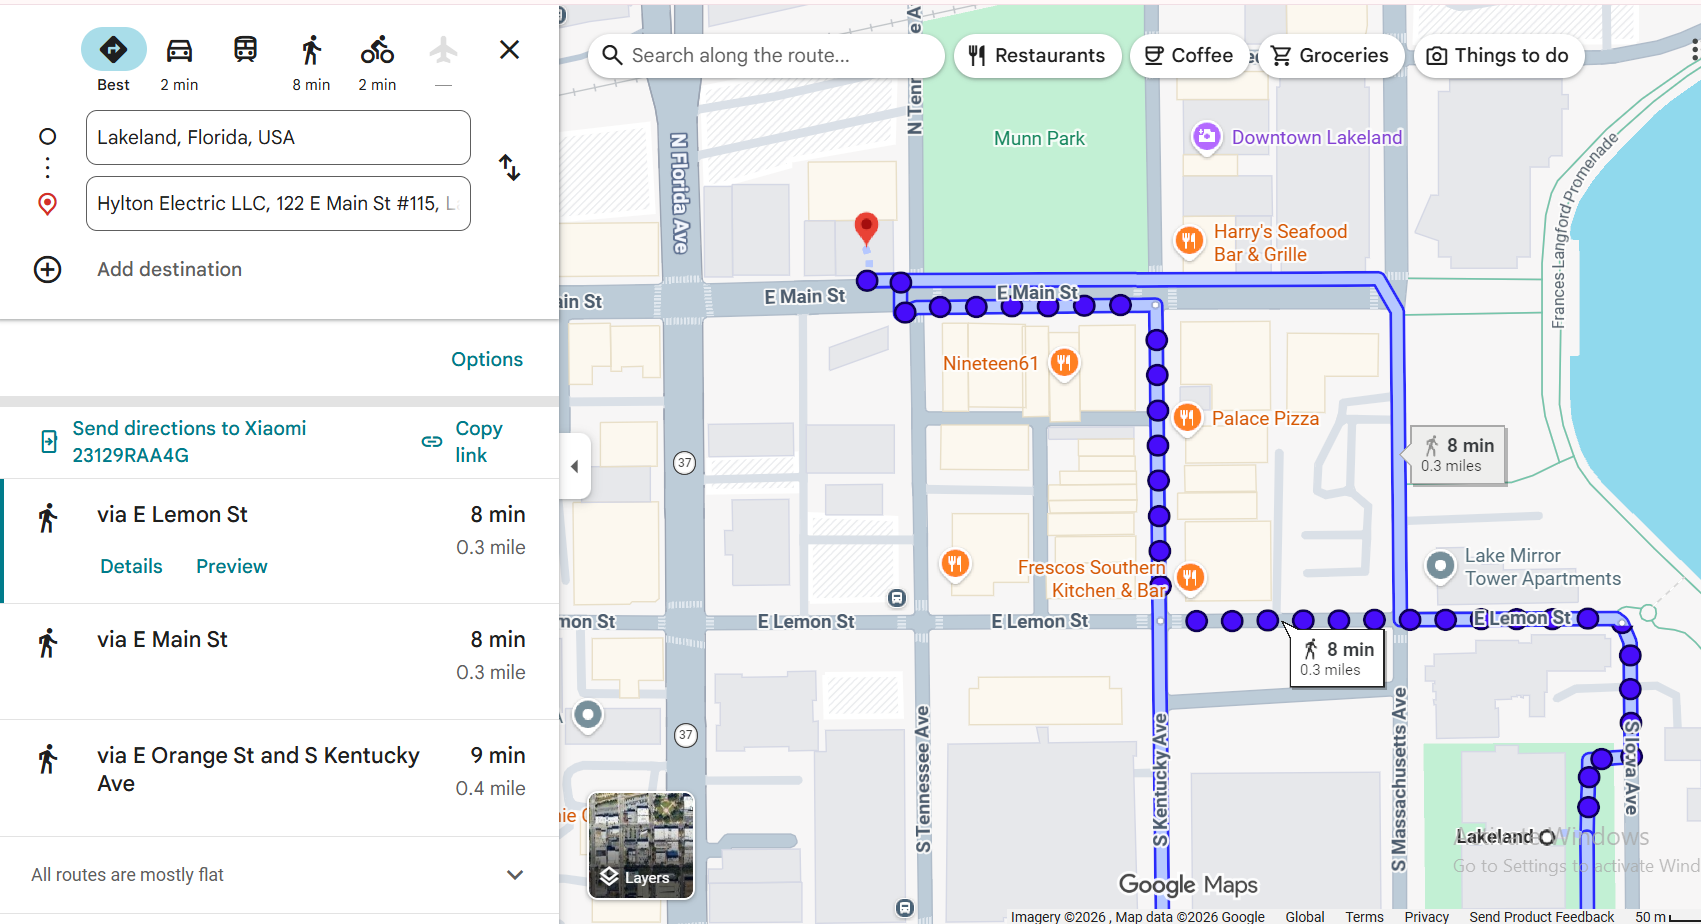Open the Nineteen61 restaurant marker
Viewport: 1701px width, 924px height.
pos(1064,362)
